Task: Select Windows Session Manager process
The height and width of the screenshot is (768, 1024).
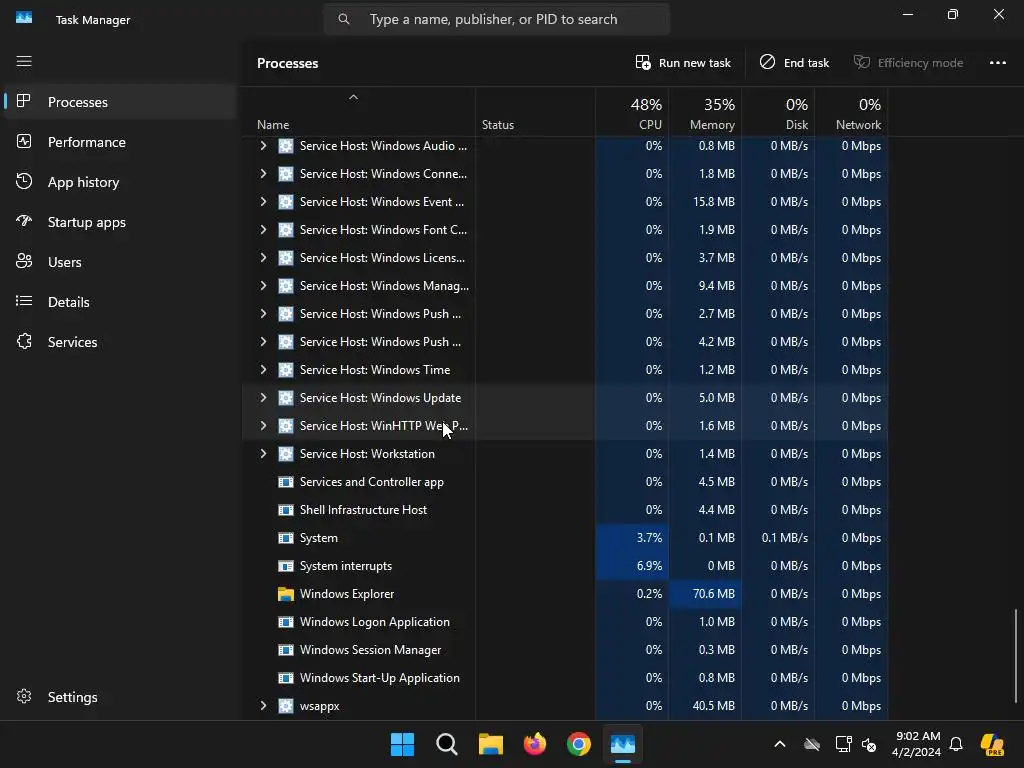Action: (565, 650)
